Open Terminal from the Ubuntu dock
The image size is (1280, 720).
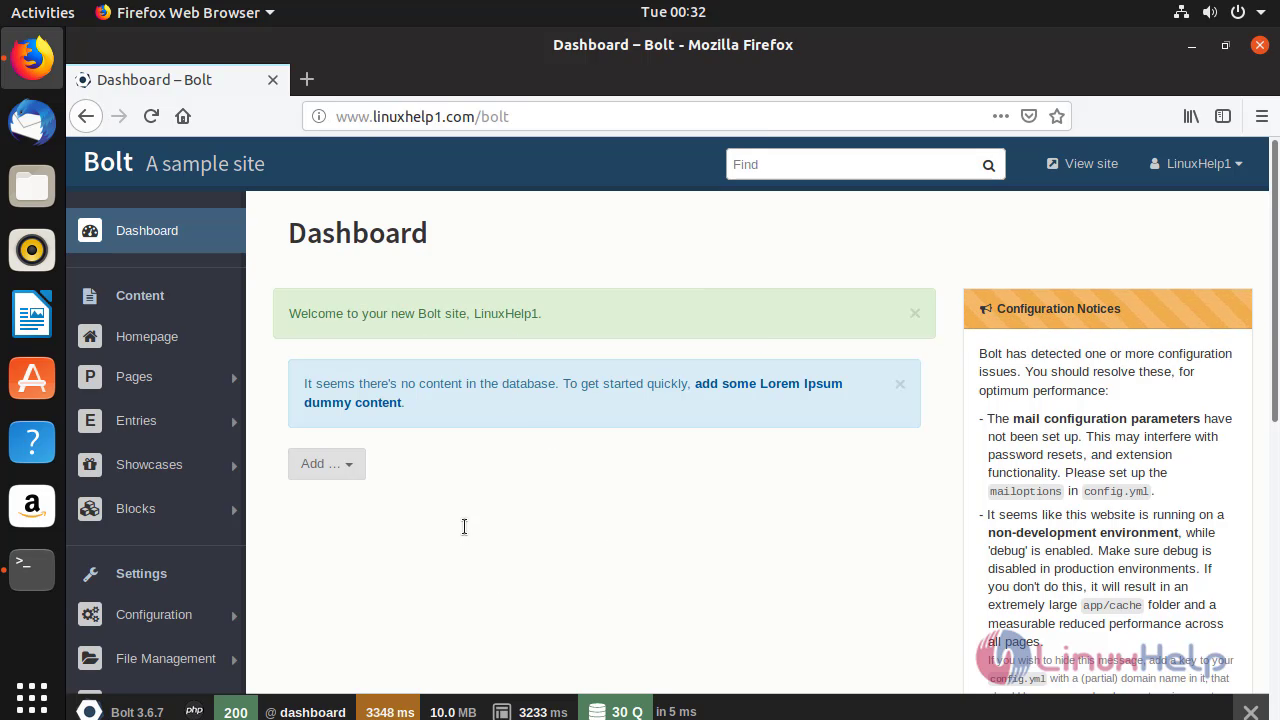tap(32, 570)
